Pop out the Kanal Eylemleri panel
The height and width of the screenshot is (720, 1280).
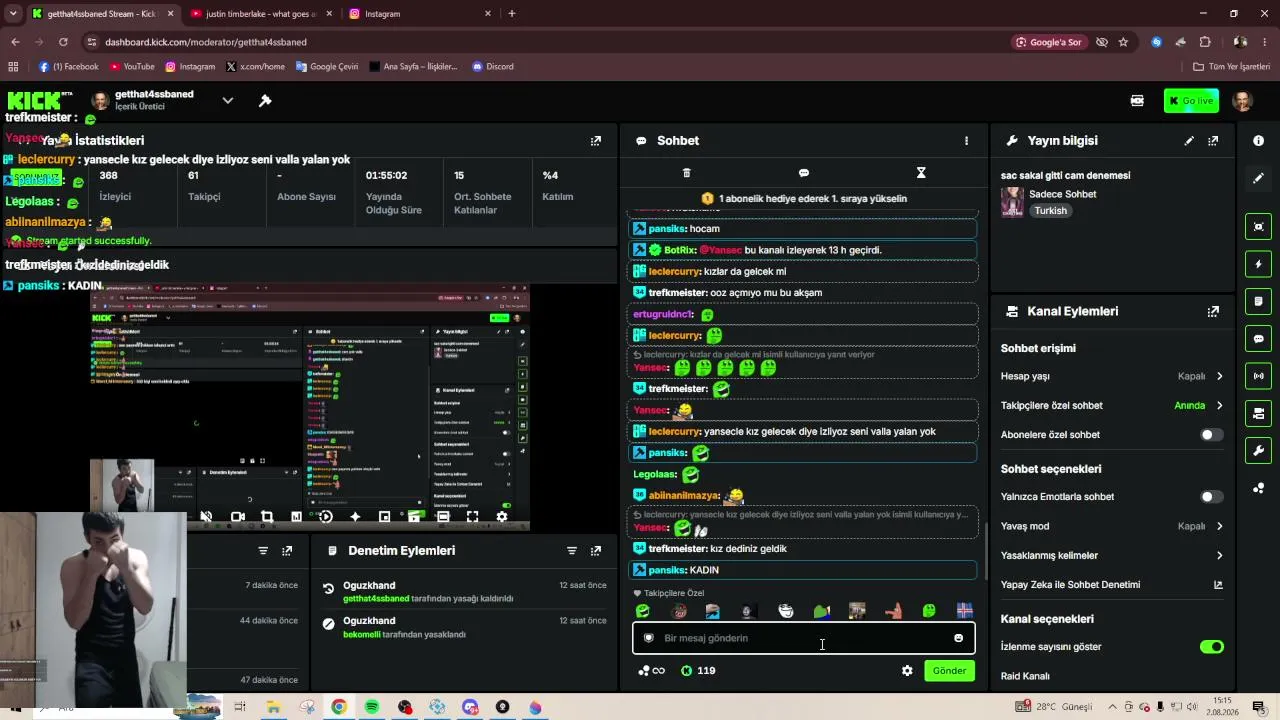tap(1213, 311)
